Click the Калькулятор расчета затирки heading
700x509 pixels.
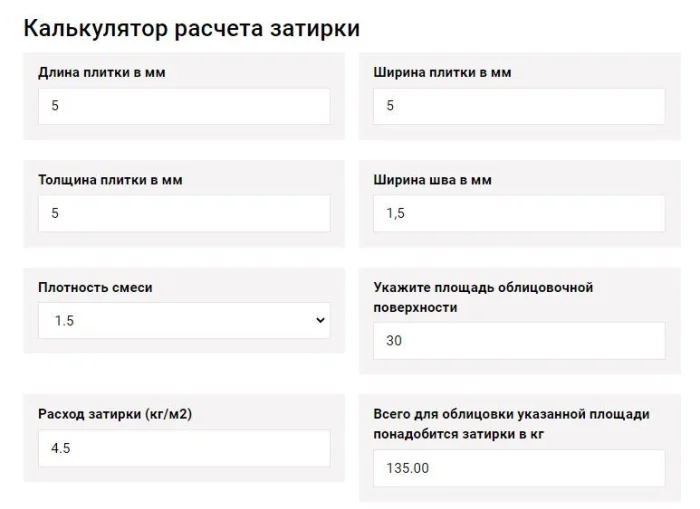191,28
